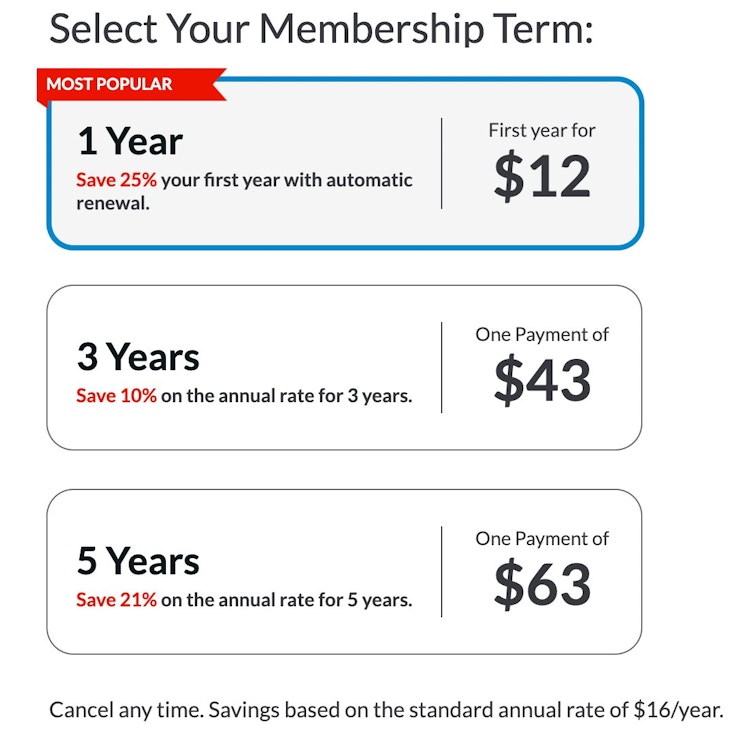Click the red Save 10% text
Screen dimensions: 750x746
point(116,396)
